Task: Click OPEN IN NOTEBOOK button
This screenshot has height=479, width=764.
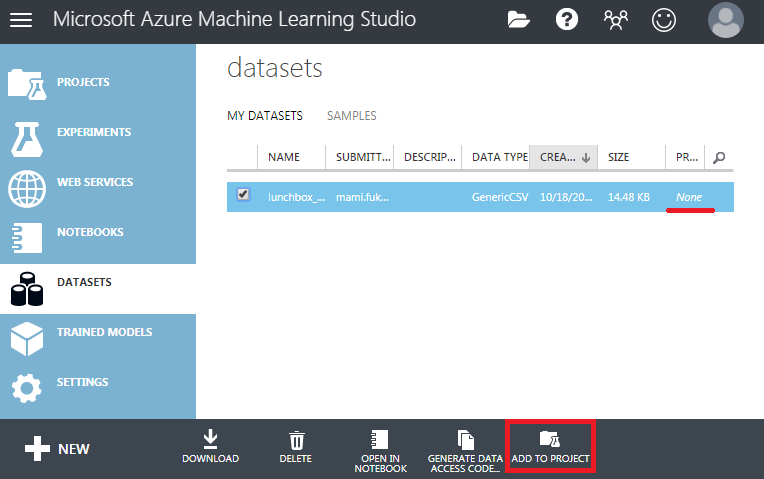Action: 381,451
